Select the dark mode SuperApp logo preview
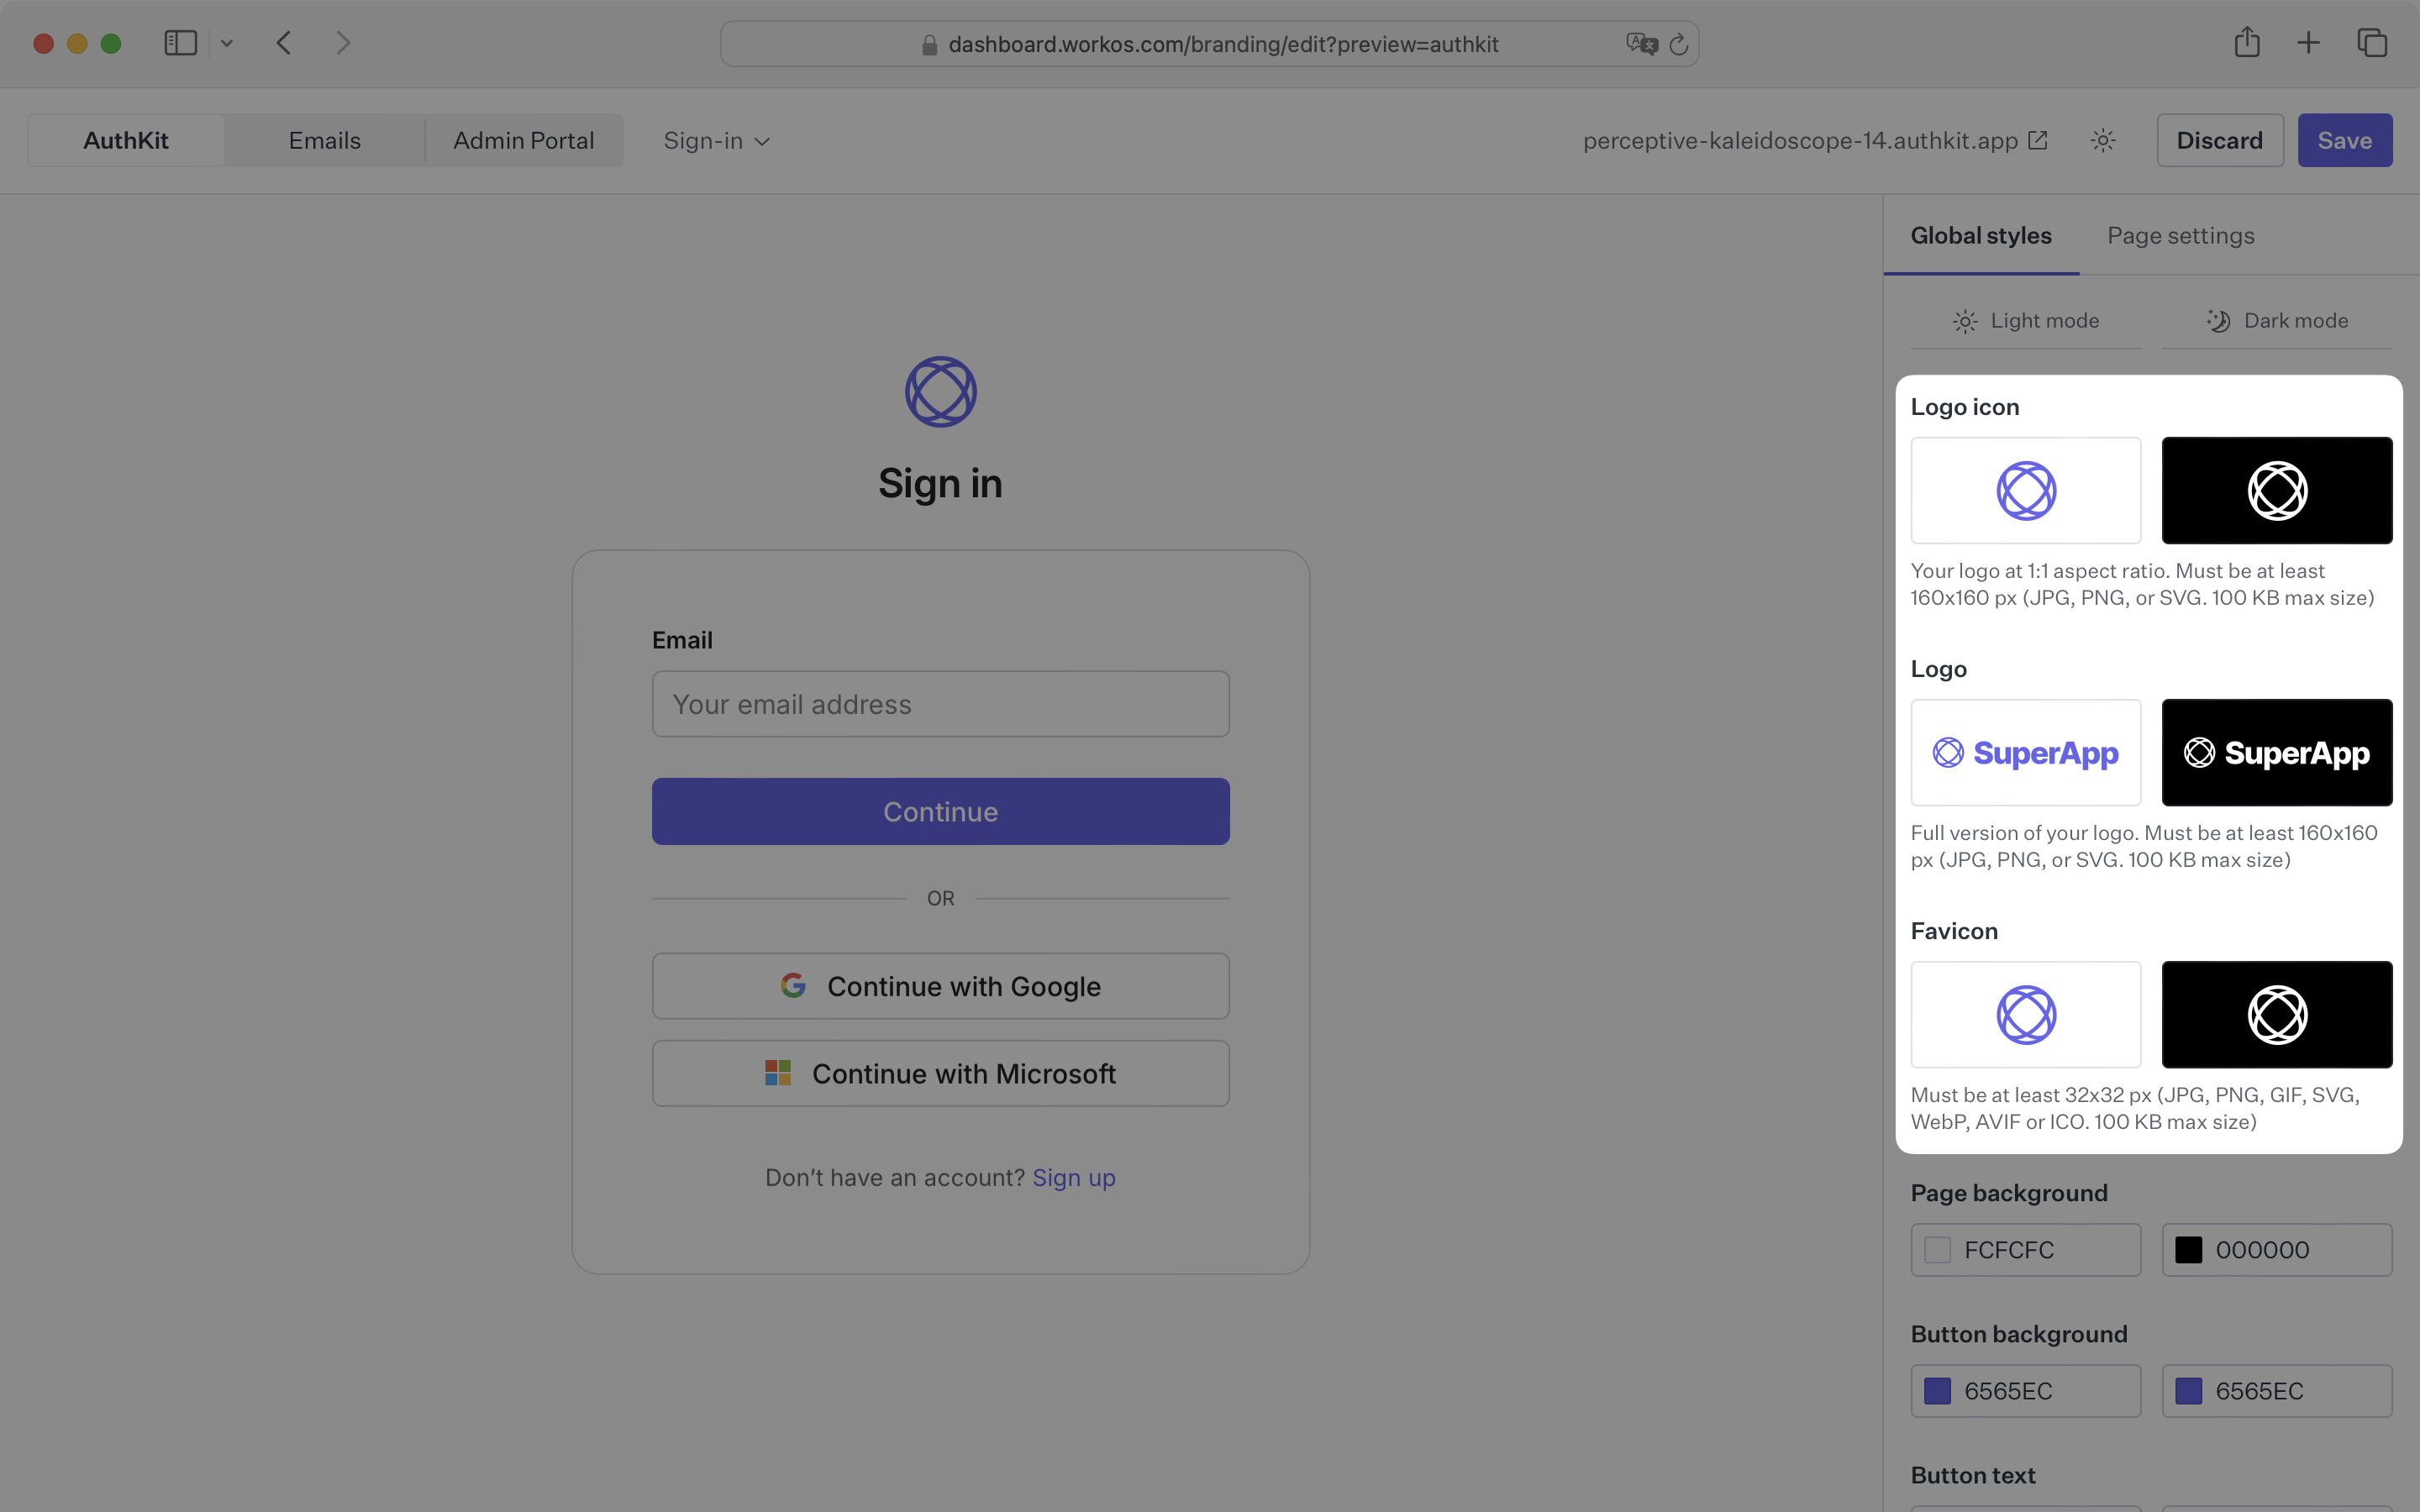 [2276, 752]
